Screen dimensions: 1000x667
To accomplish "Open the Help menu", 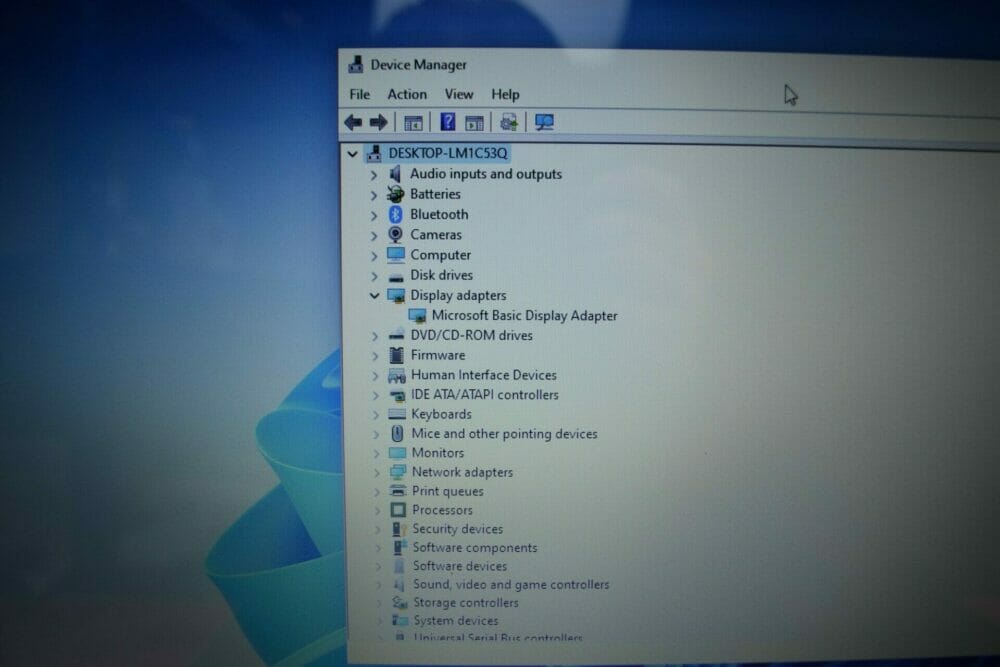I will click(505, 94).
